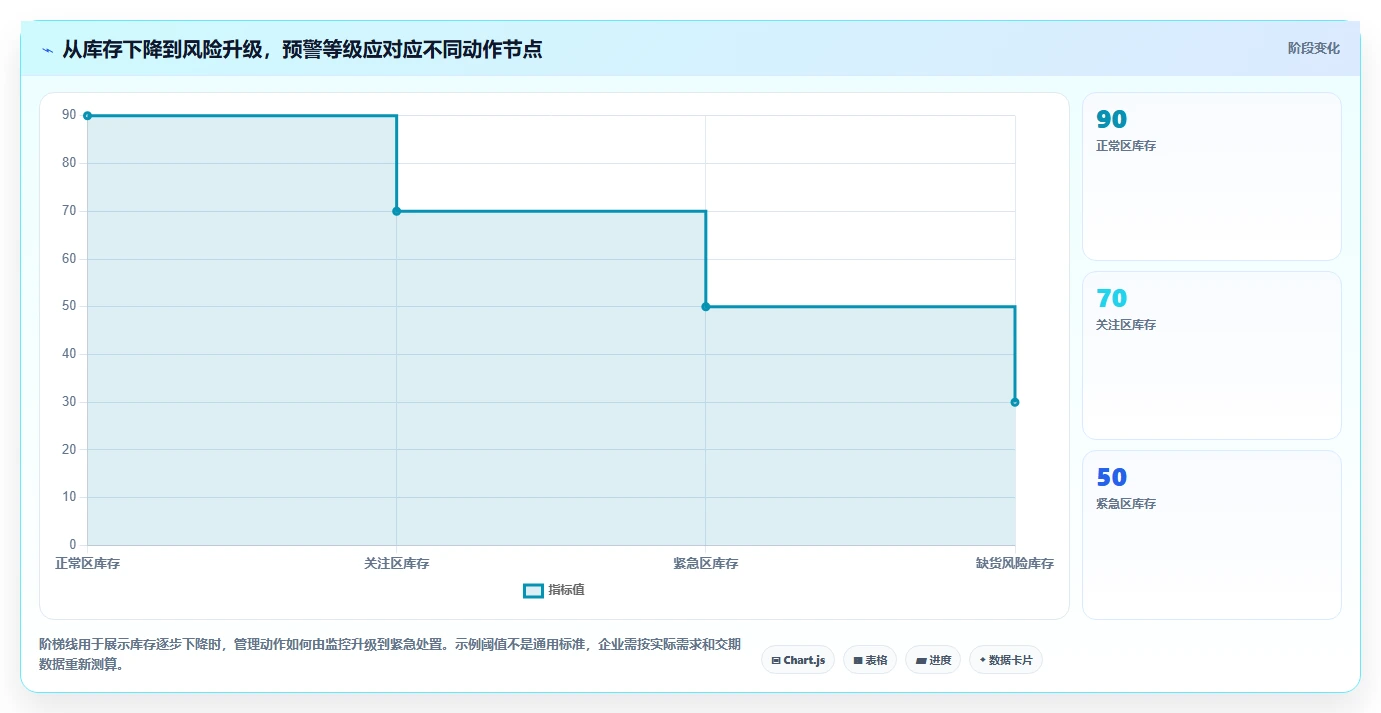Select the data point at 紧急区库存 (50)
The height and width of the screenshot is (713, 1381).
[706, 307]
